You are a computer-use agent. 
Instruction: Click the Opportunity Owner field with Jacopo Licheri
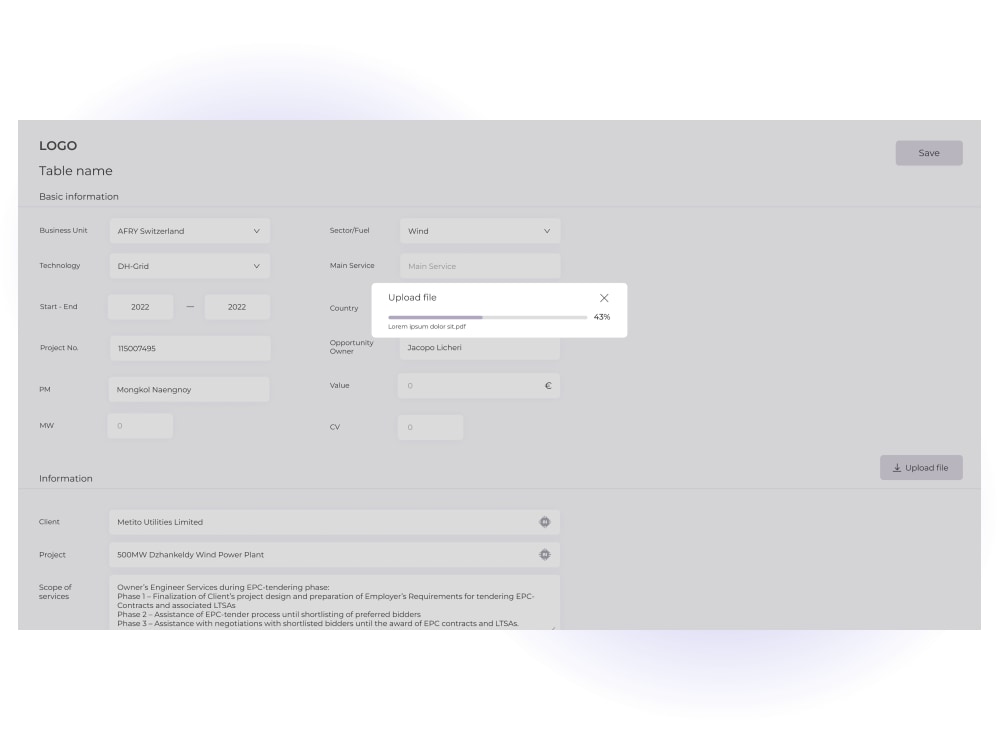point(480,347)
